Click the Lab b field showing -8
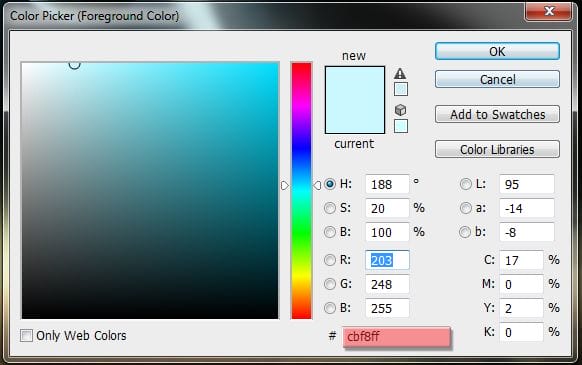Image resolution: width=582 pixels, height=365 pixels. coord(527,232)
